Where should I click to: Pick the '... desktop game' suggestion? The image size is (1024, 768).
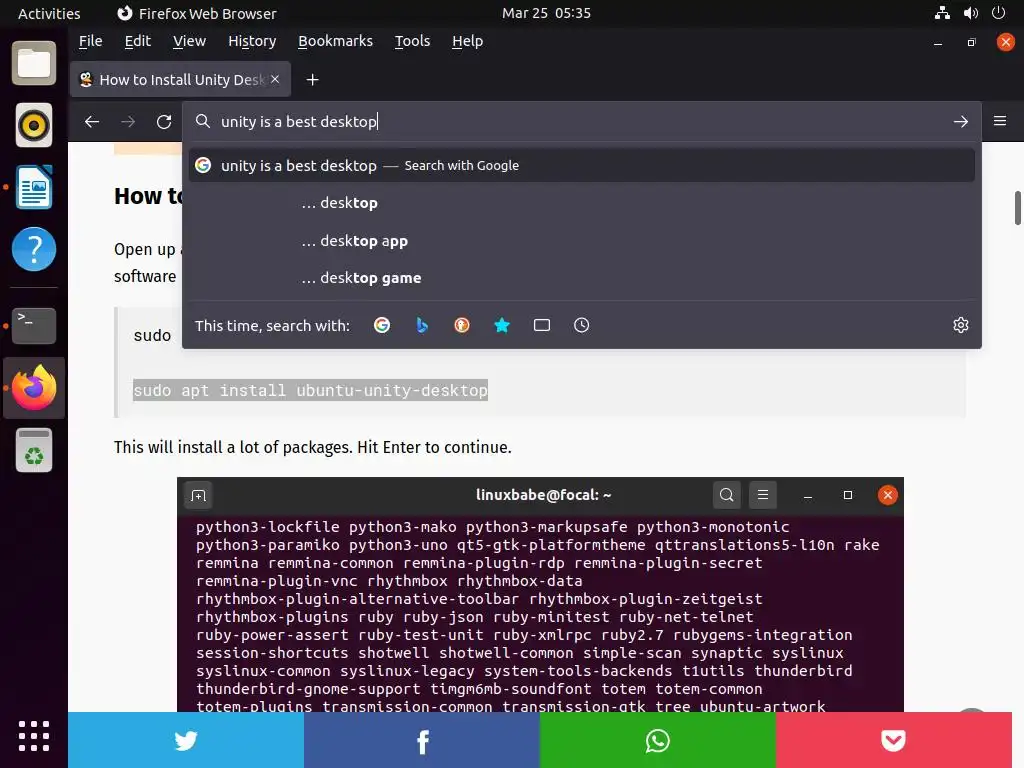tap(581, 278)
